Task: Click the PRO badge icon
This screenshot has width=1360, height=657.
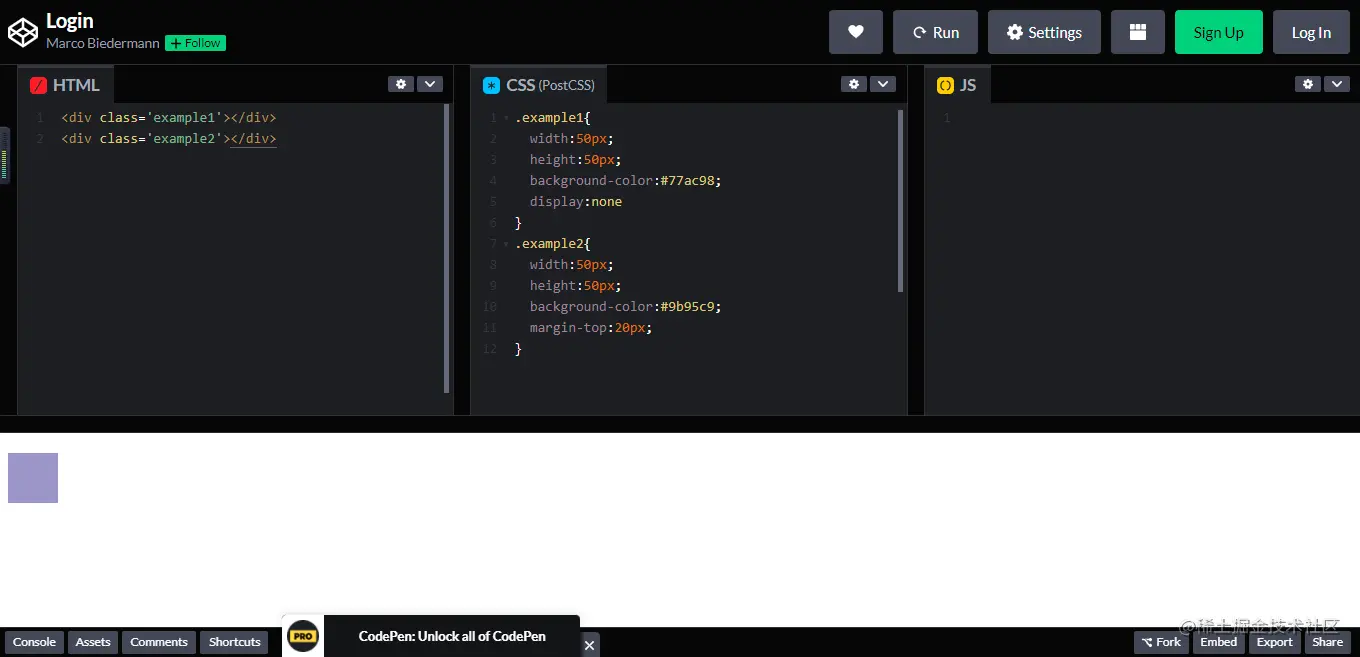Action: click(x=303, y=636)
